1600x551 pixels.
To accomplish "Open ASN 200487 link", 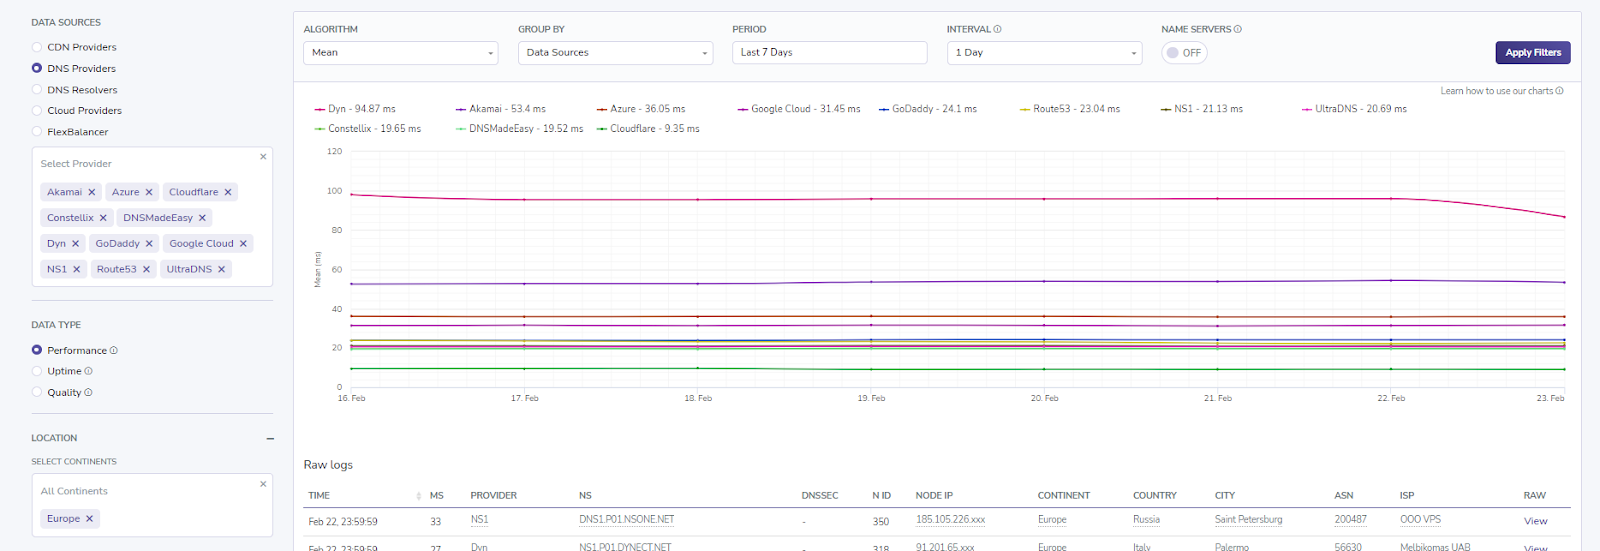I will coord(1350,520).
